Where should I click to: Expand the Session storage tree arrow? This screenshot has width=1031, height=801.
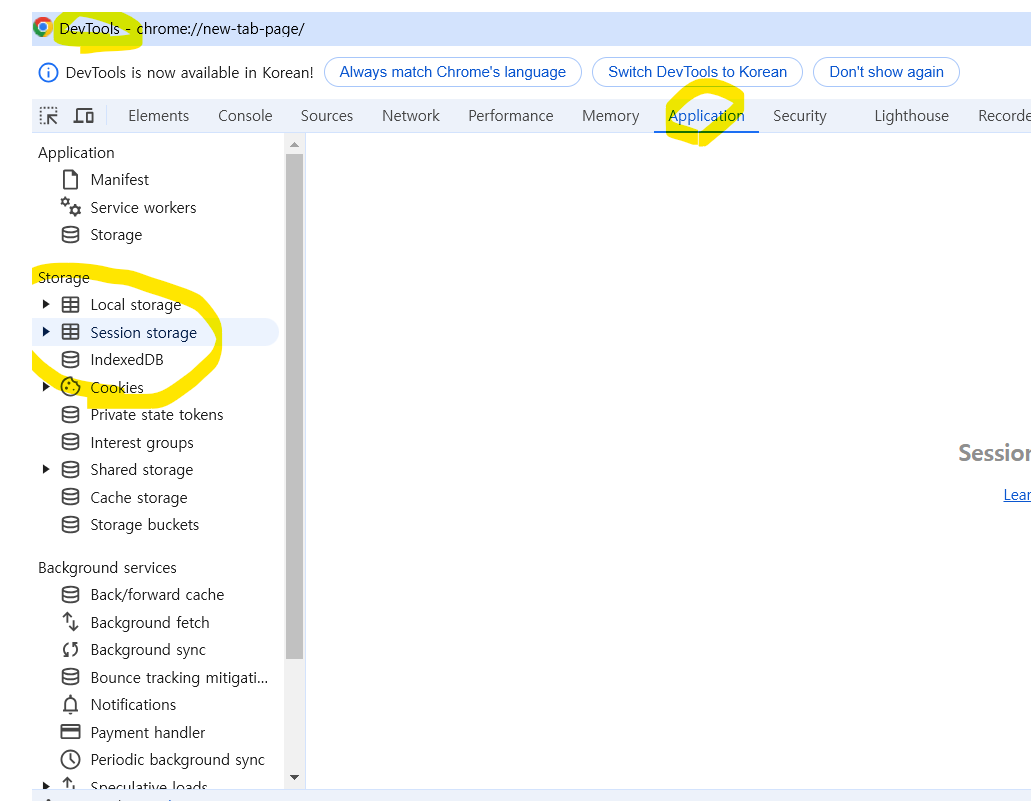pos(46,332)
